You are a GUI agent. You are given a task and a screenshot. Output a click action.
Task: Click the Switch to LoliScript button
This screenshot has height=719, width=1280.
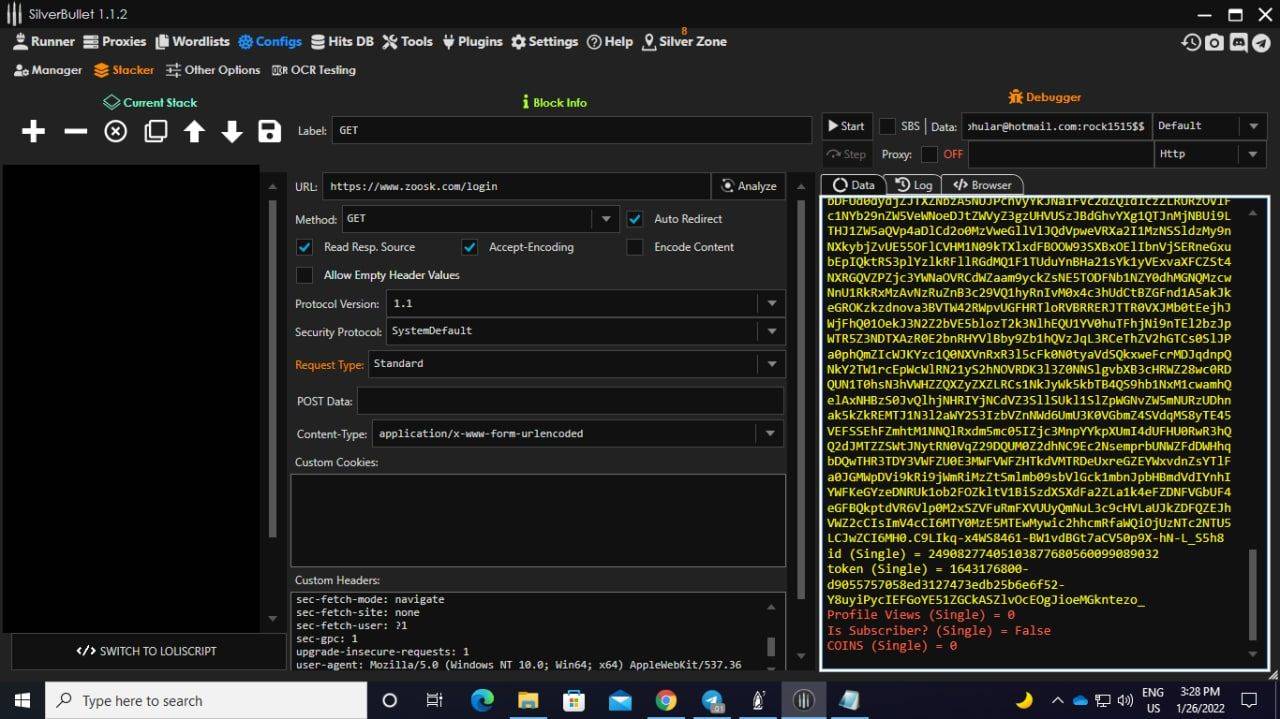[x=146, y=651]
